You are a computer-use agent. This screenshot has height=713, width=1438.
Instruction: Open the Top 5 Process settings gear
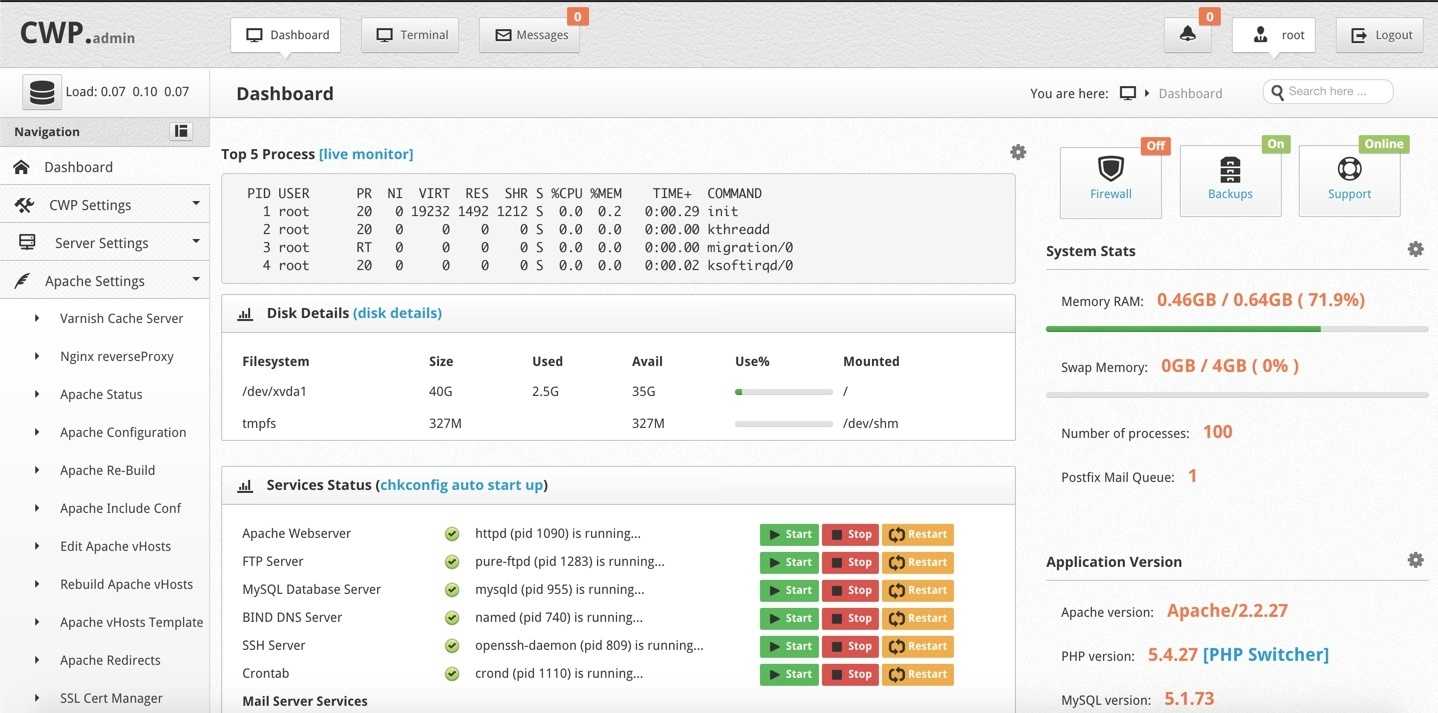(x=1018, y=152)
